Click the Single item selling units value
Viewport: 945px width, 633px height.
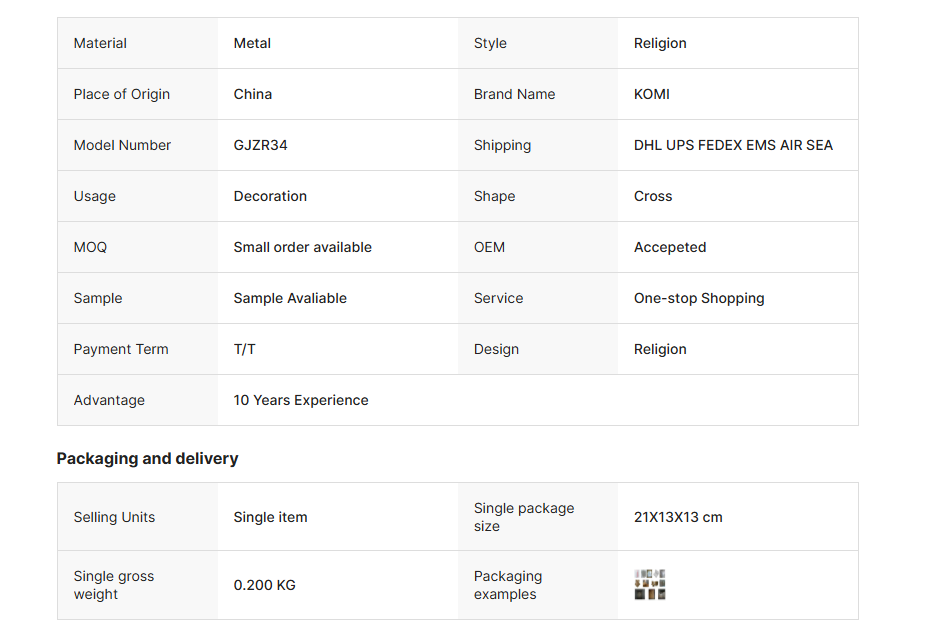pyautogui.click(x=270, y=517)
